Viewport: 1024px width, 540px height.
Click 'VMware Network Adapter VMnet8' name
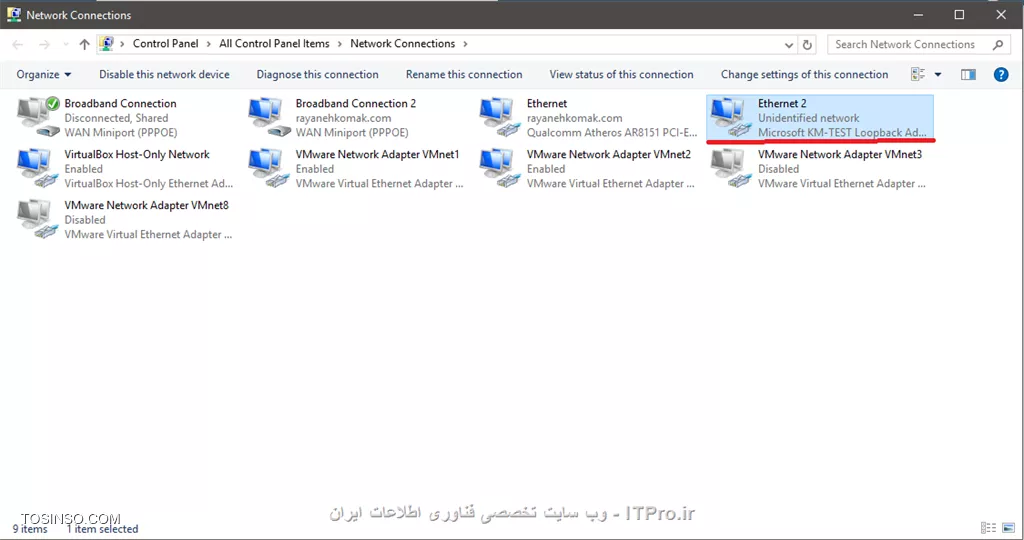click(x=146, y=205)
